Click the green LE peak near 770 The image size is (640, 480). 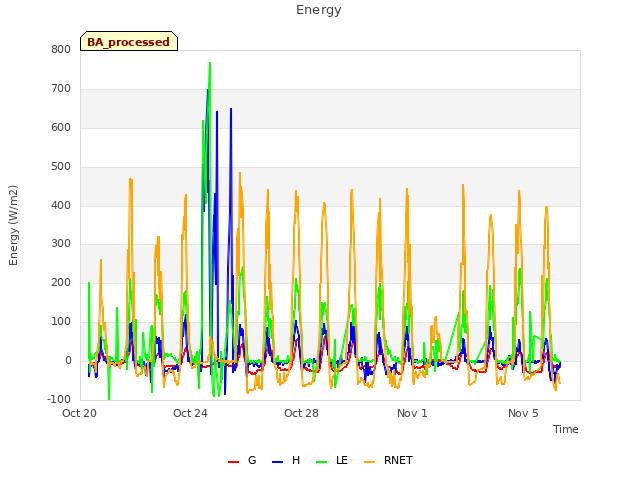pyautogui.click(x=210, y=63)
